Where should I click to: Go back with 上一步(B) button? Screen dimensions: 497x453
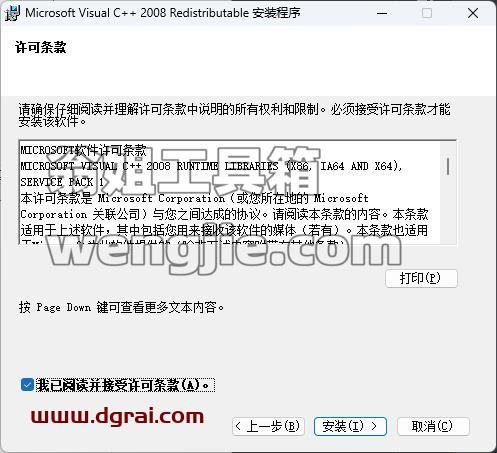pos(269,426)
